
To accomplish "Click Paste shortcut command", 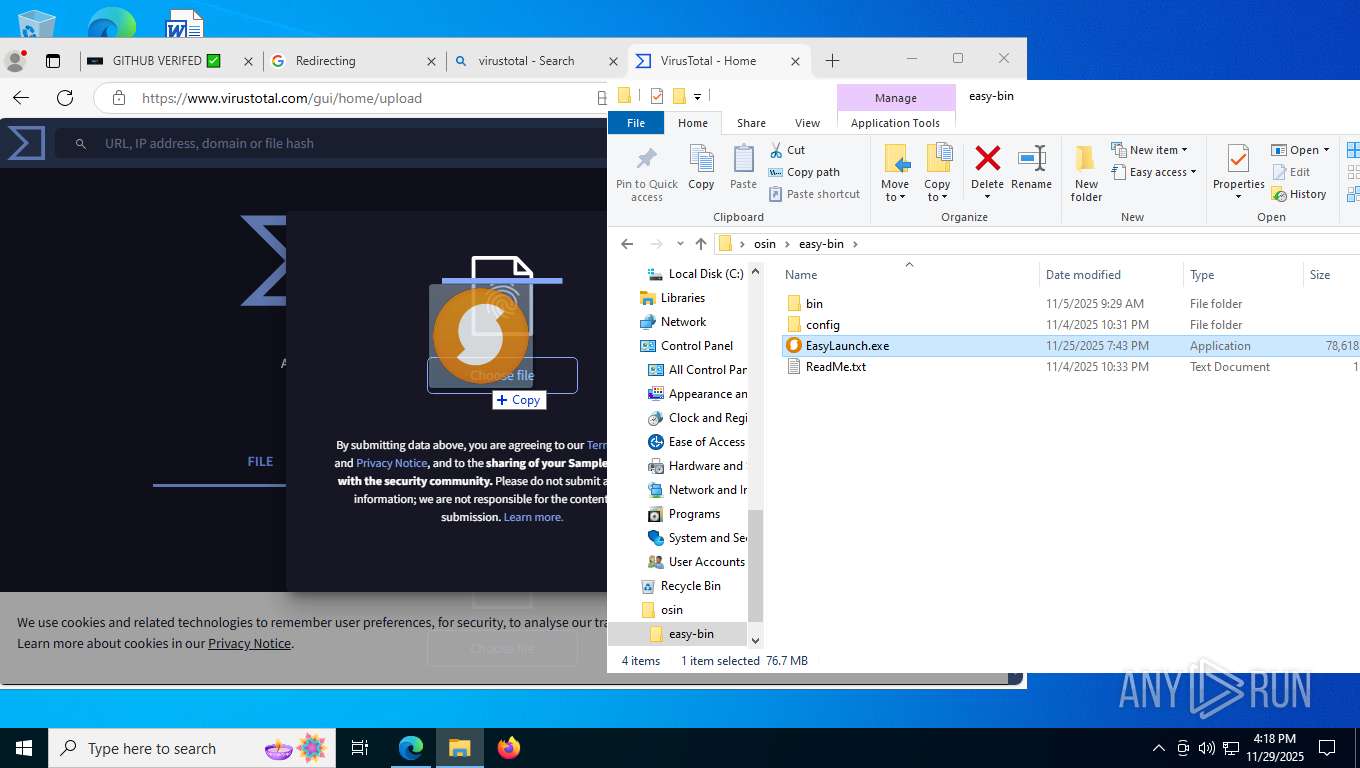I will pyautogui.click(x=814, y=194).
